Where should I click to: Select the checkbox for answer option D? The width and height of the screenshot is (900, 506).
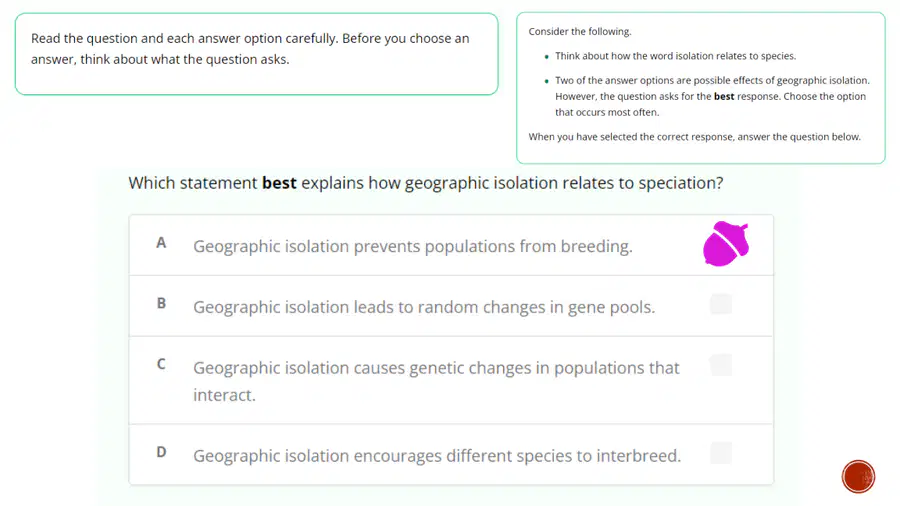[721, 453]
